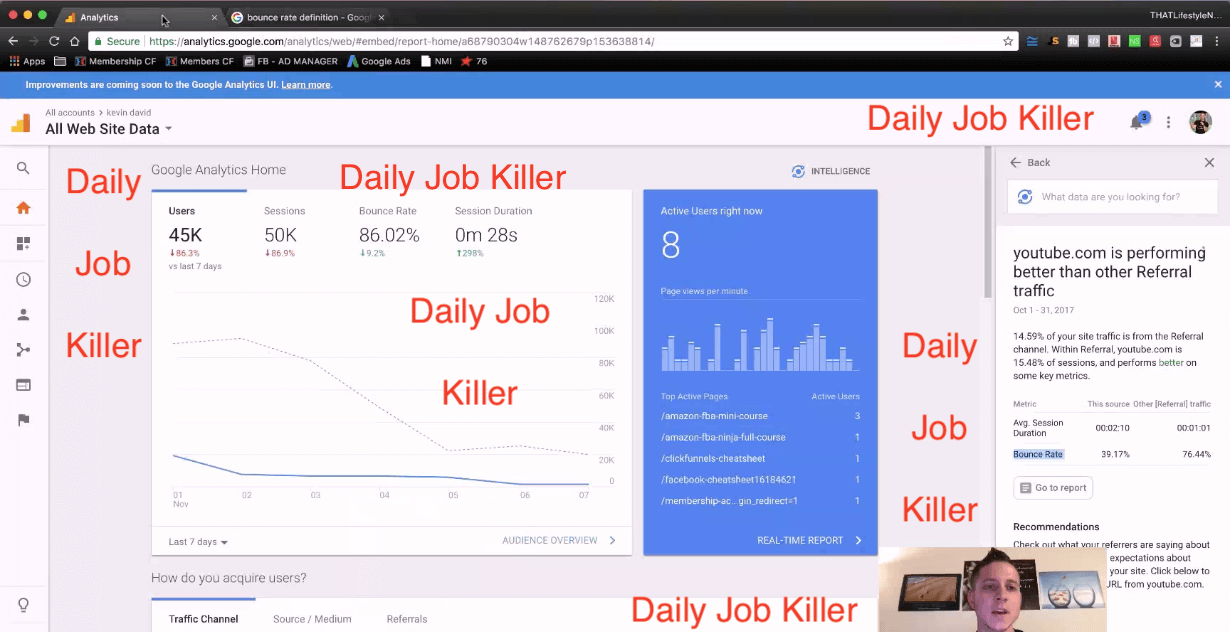Open the All Web Site Data view selector
1230x632 pixels.
coord(109,129)
